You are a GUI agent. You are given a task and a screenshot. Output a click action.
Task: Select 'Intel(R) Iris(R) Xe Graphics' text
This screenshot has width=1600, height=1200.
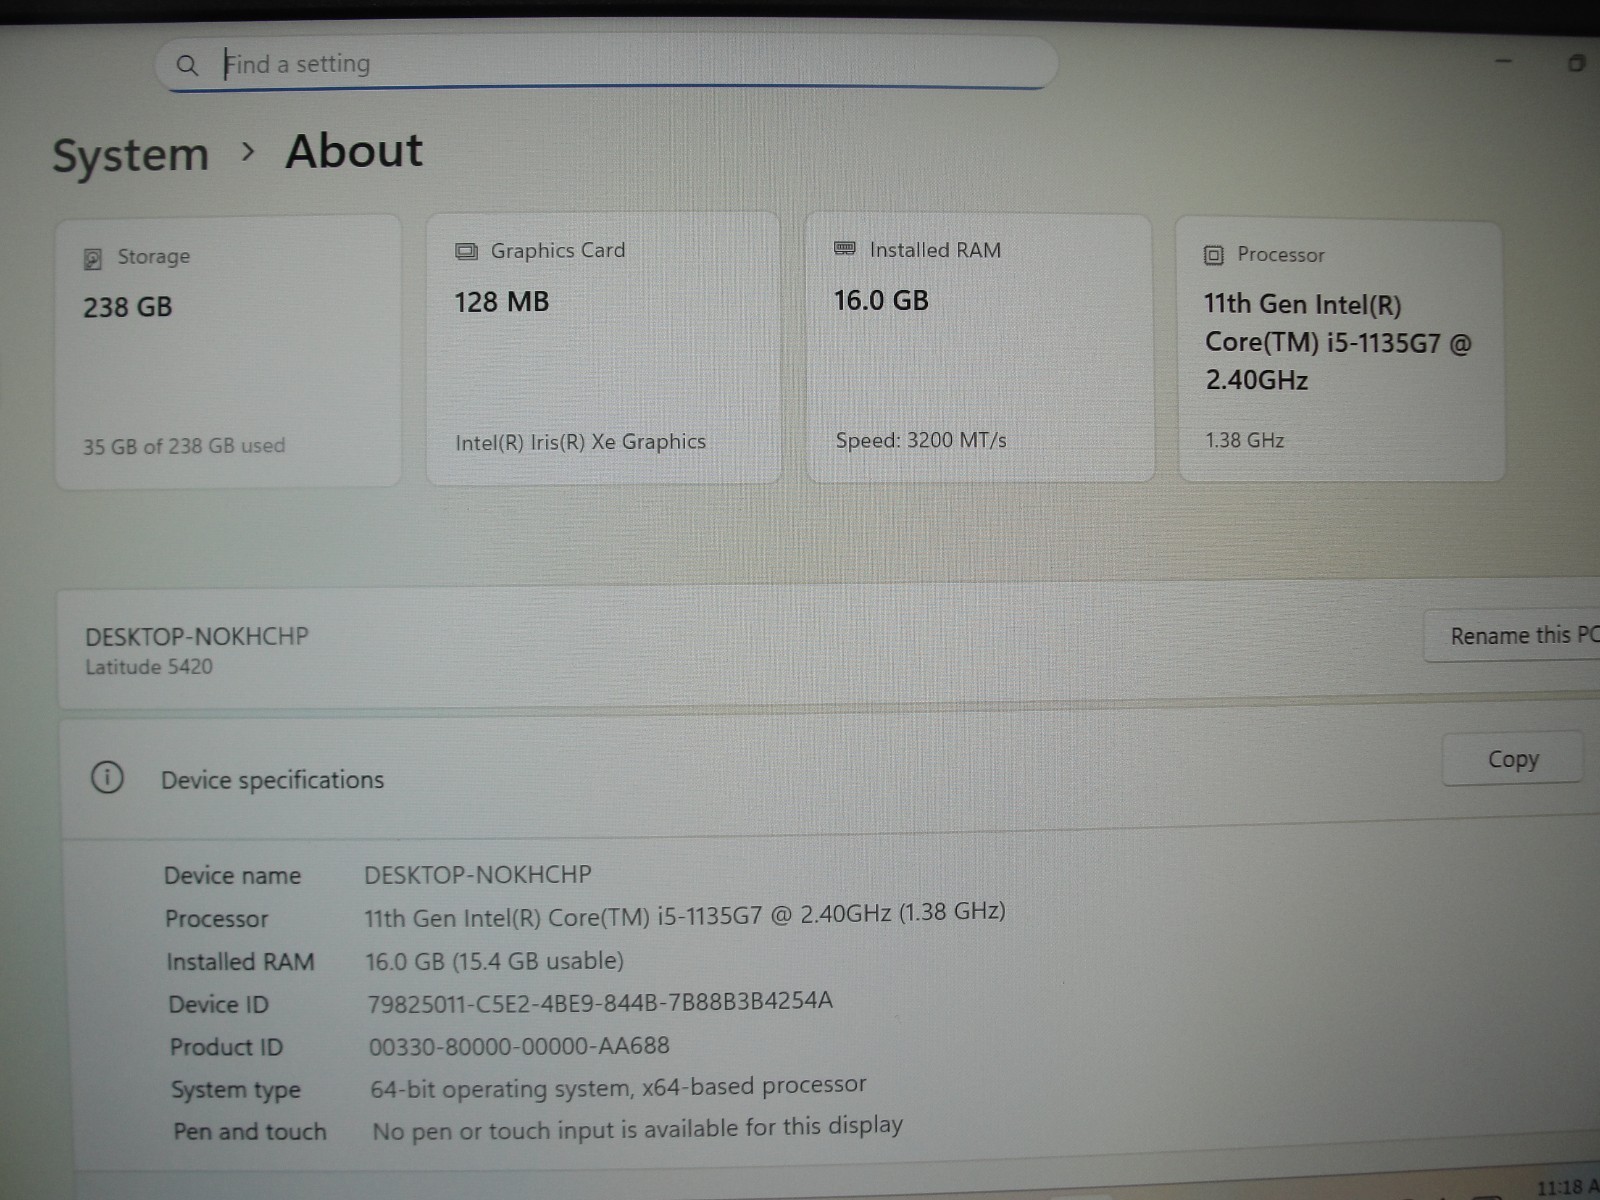click(x=580, y=442)
